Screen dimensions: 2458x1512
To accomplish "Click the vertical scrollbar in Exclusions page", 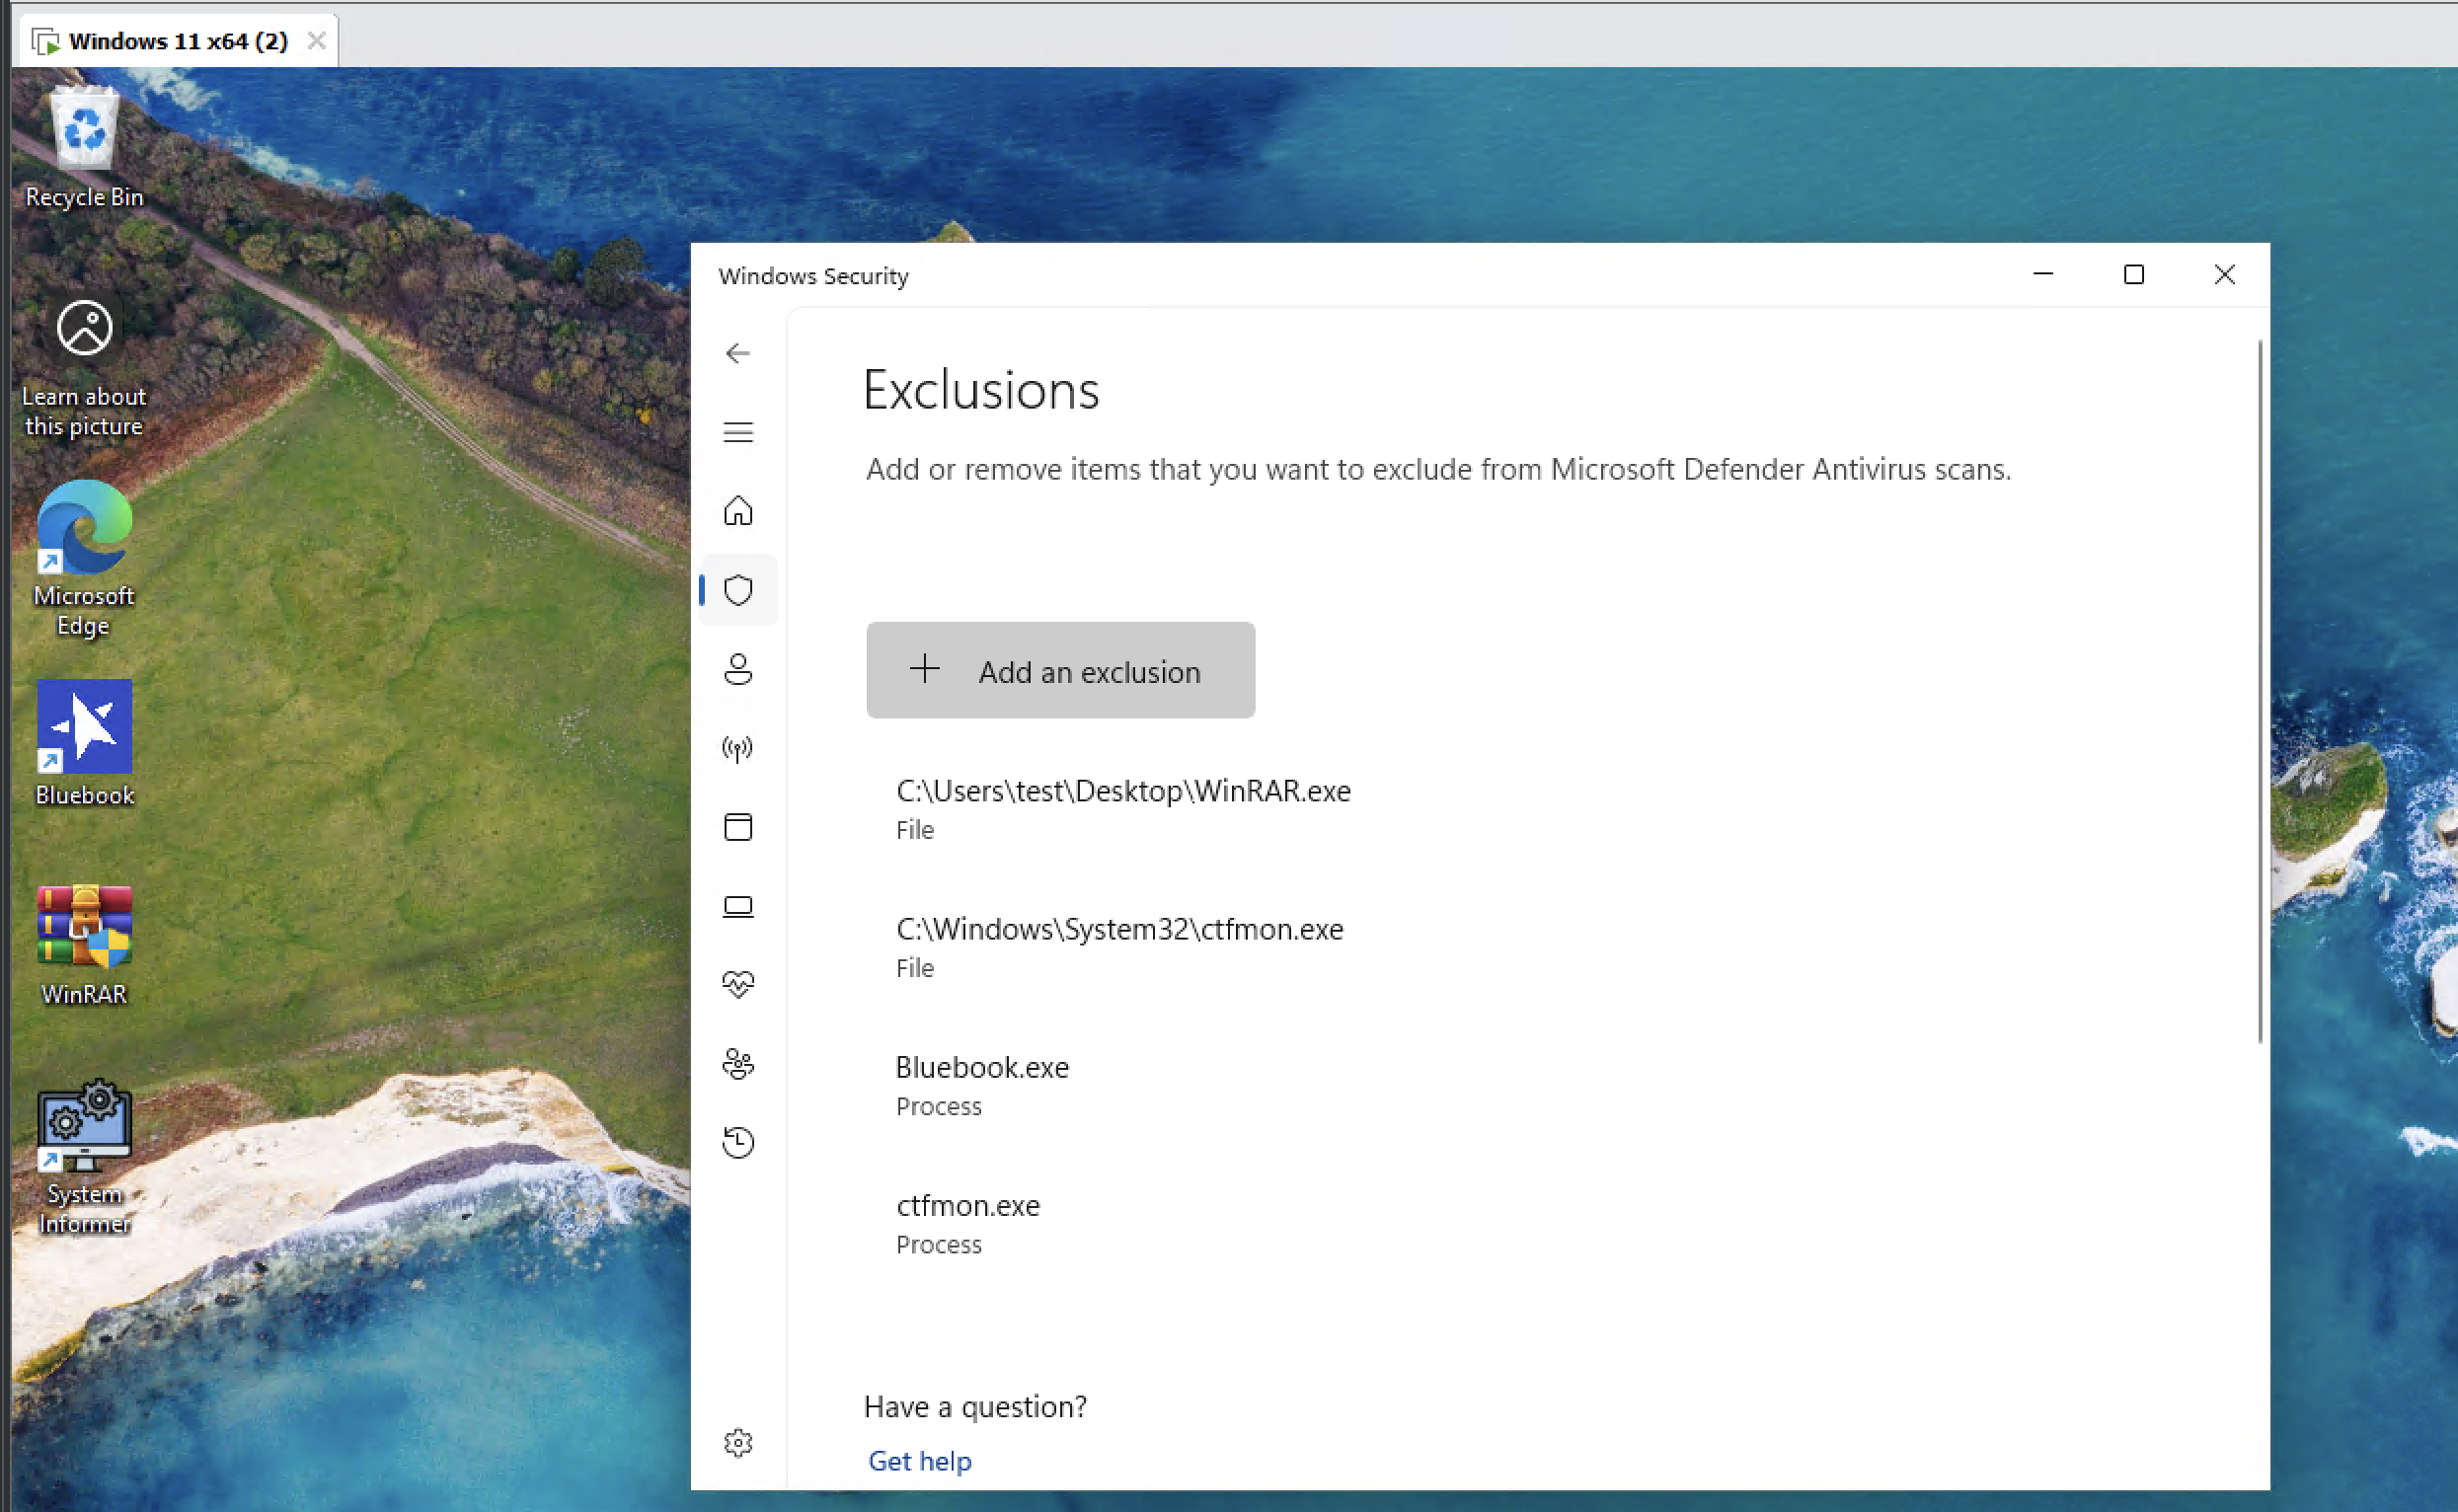I will pos(2259,690).
